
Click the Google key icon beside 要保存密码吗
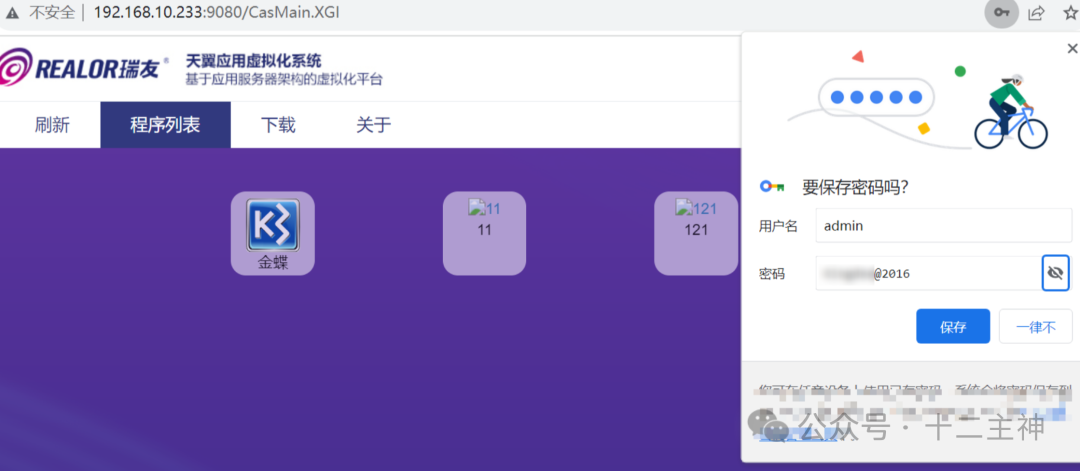pyautogui.click(x=772, y=186)
